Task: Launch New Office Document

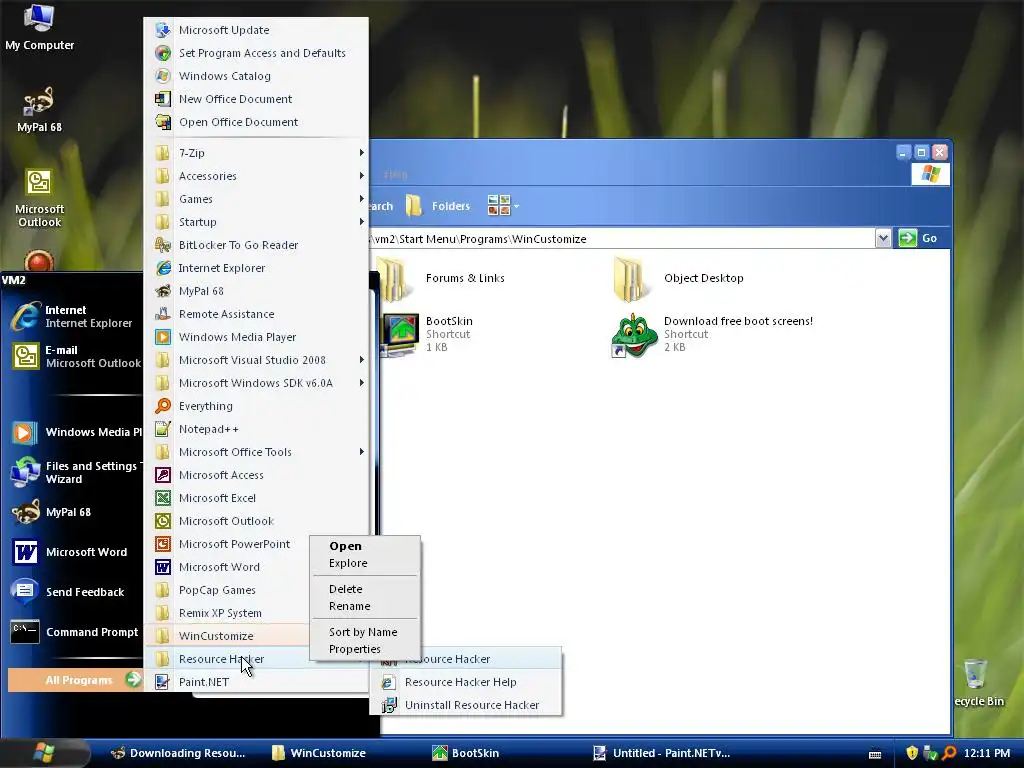Action: coord(256,99)
